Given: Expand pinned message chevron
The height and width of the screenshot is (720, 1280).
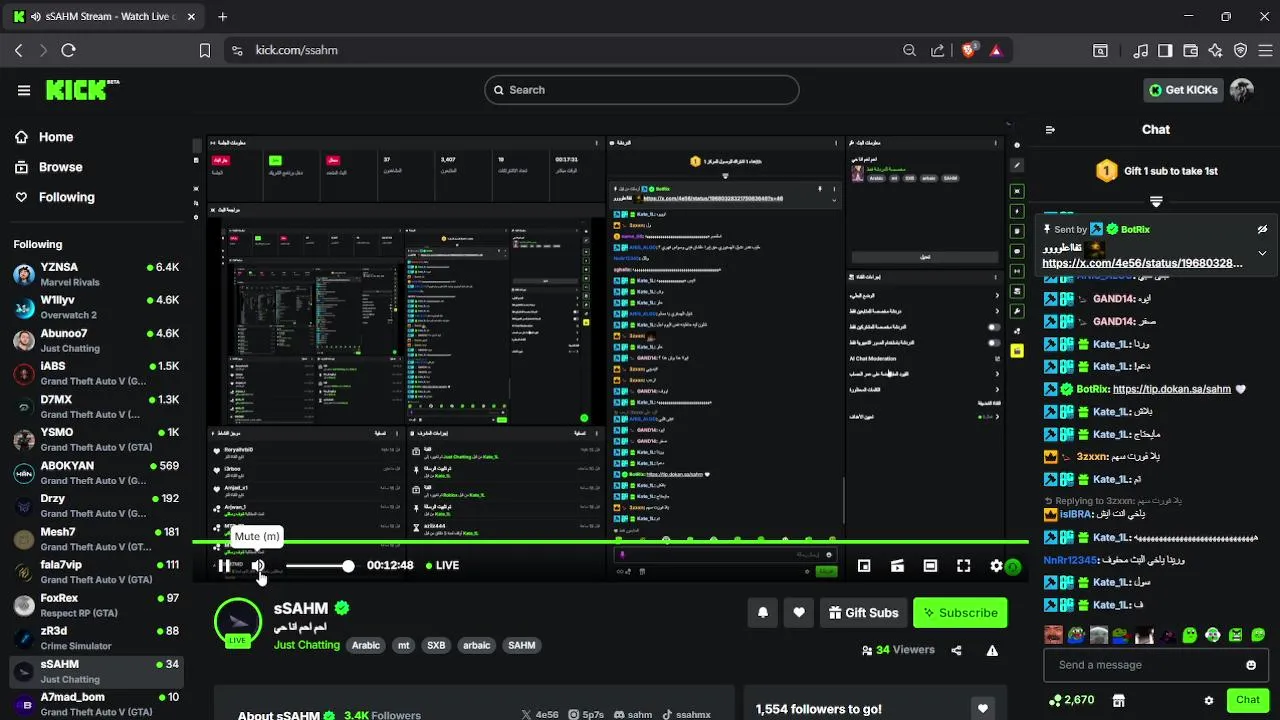Looking at the screenshot, I should [x=1262, y=253].
